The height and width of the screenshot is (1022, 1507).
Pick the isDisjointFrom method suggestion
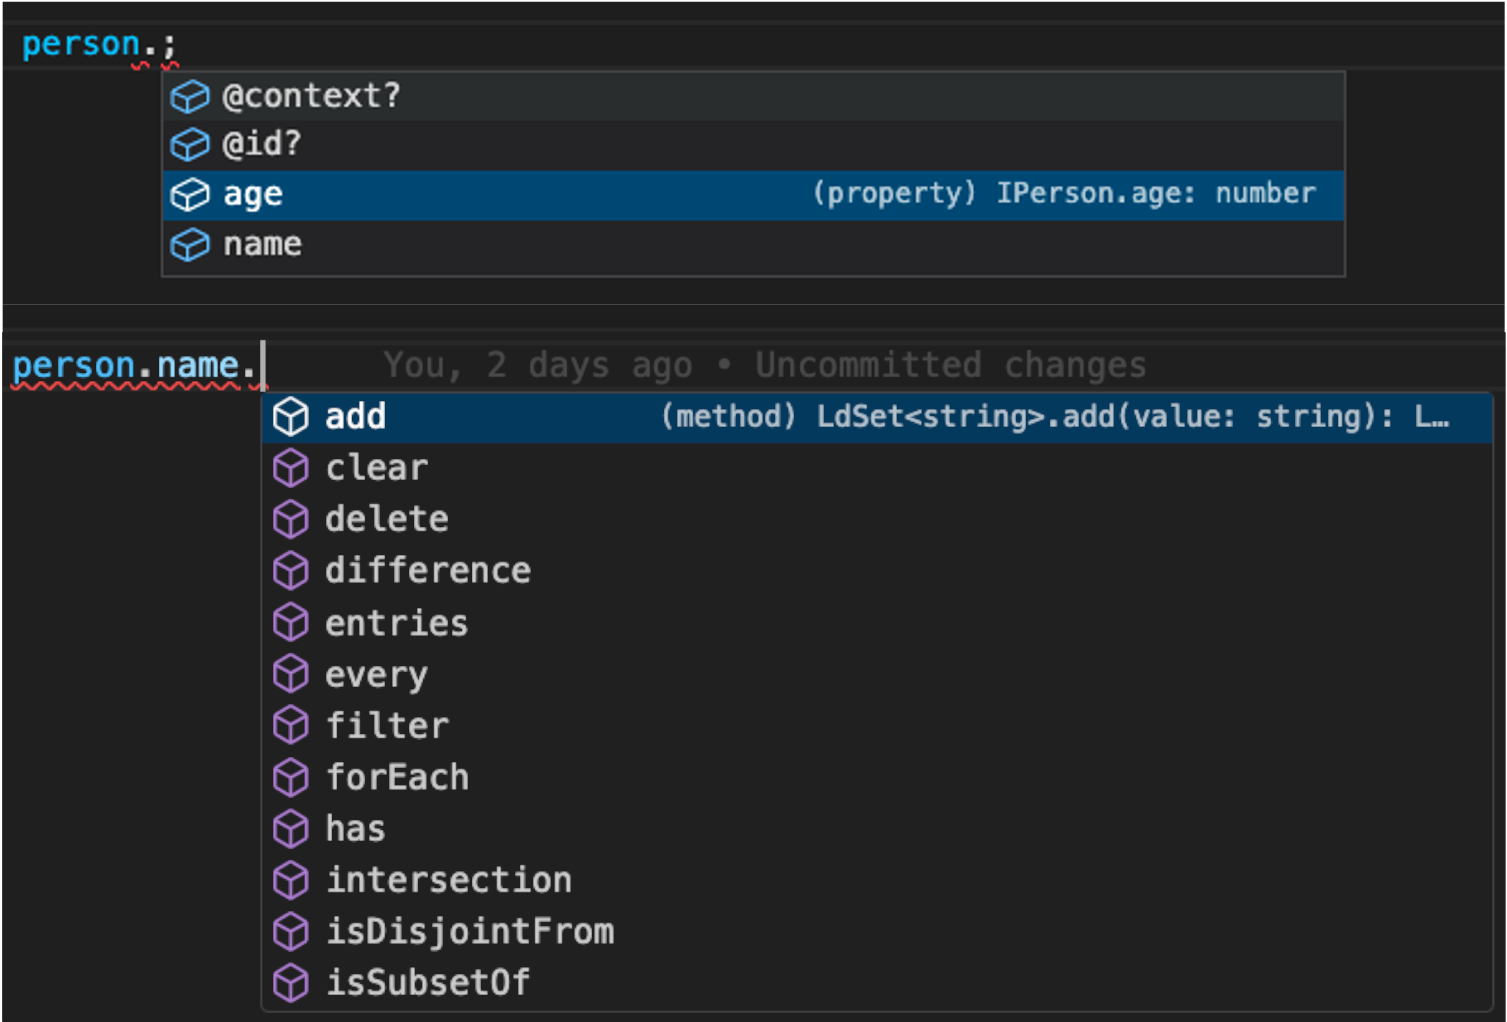[x=470, y=932]
